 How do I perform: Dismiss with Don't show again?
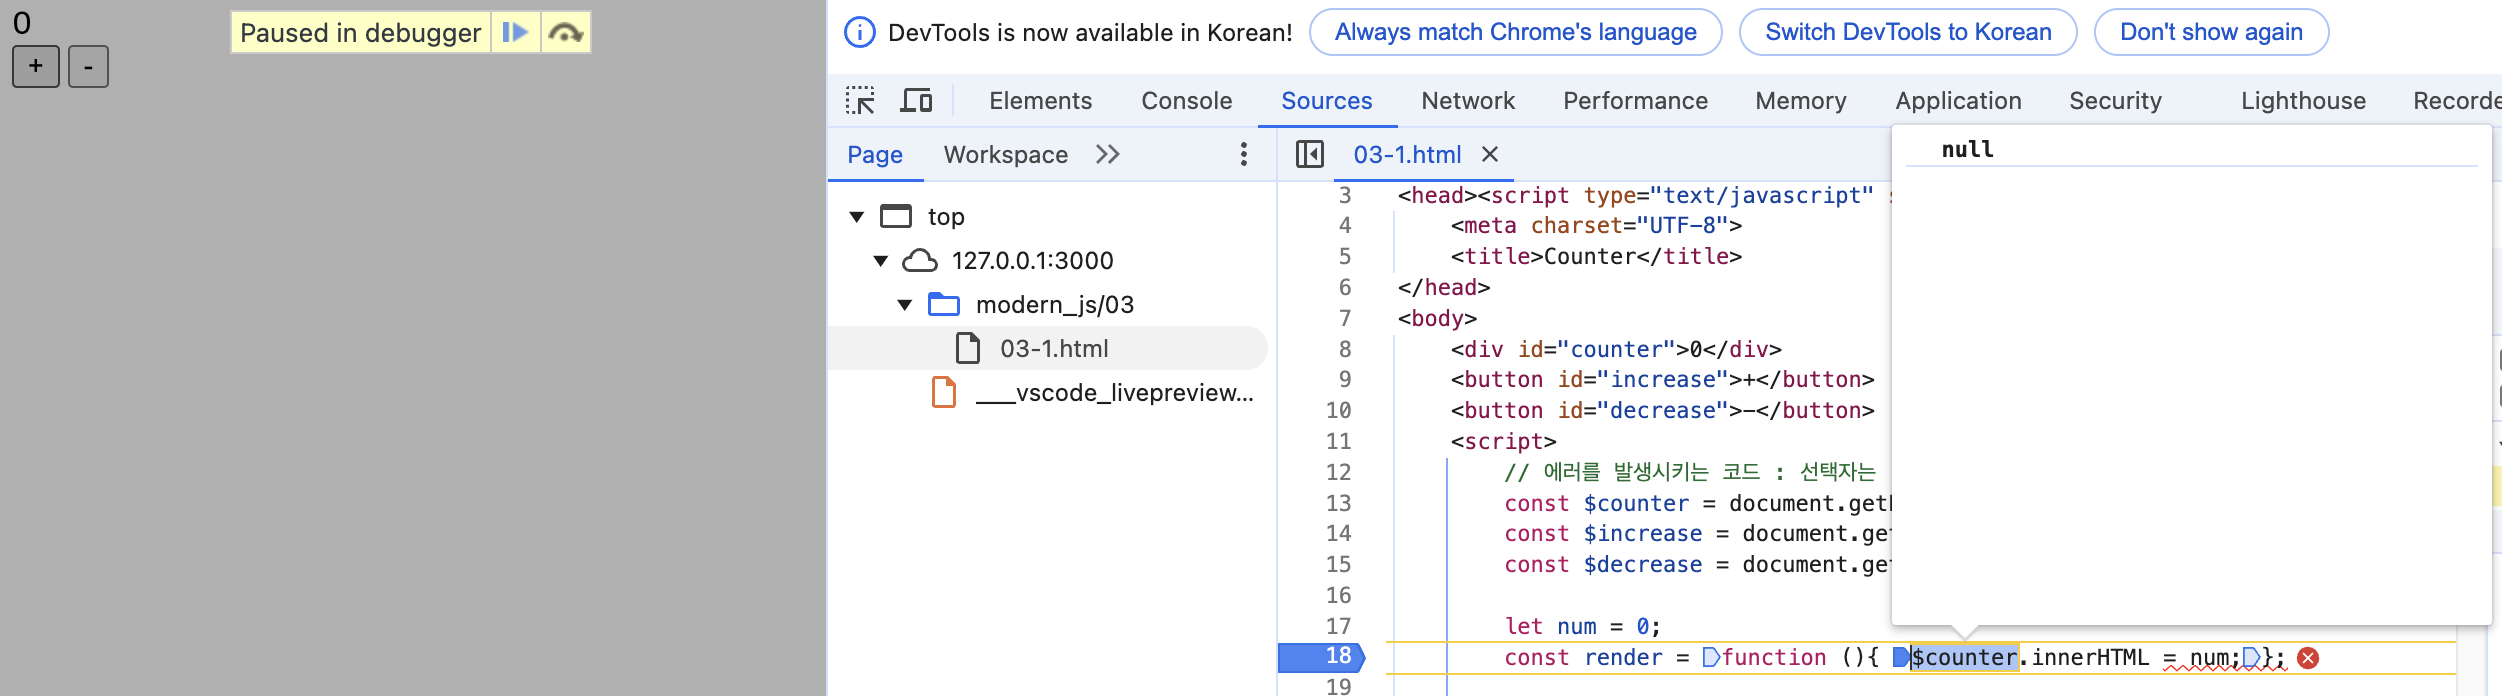pyautogui.click(x=2211, y=32)
